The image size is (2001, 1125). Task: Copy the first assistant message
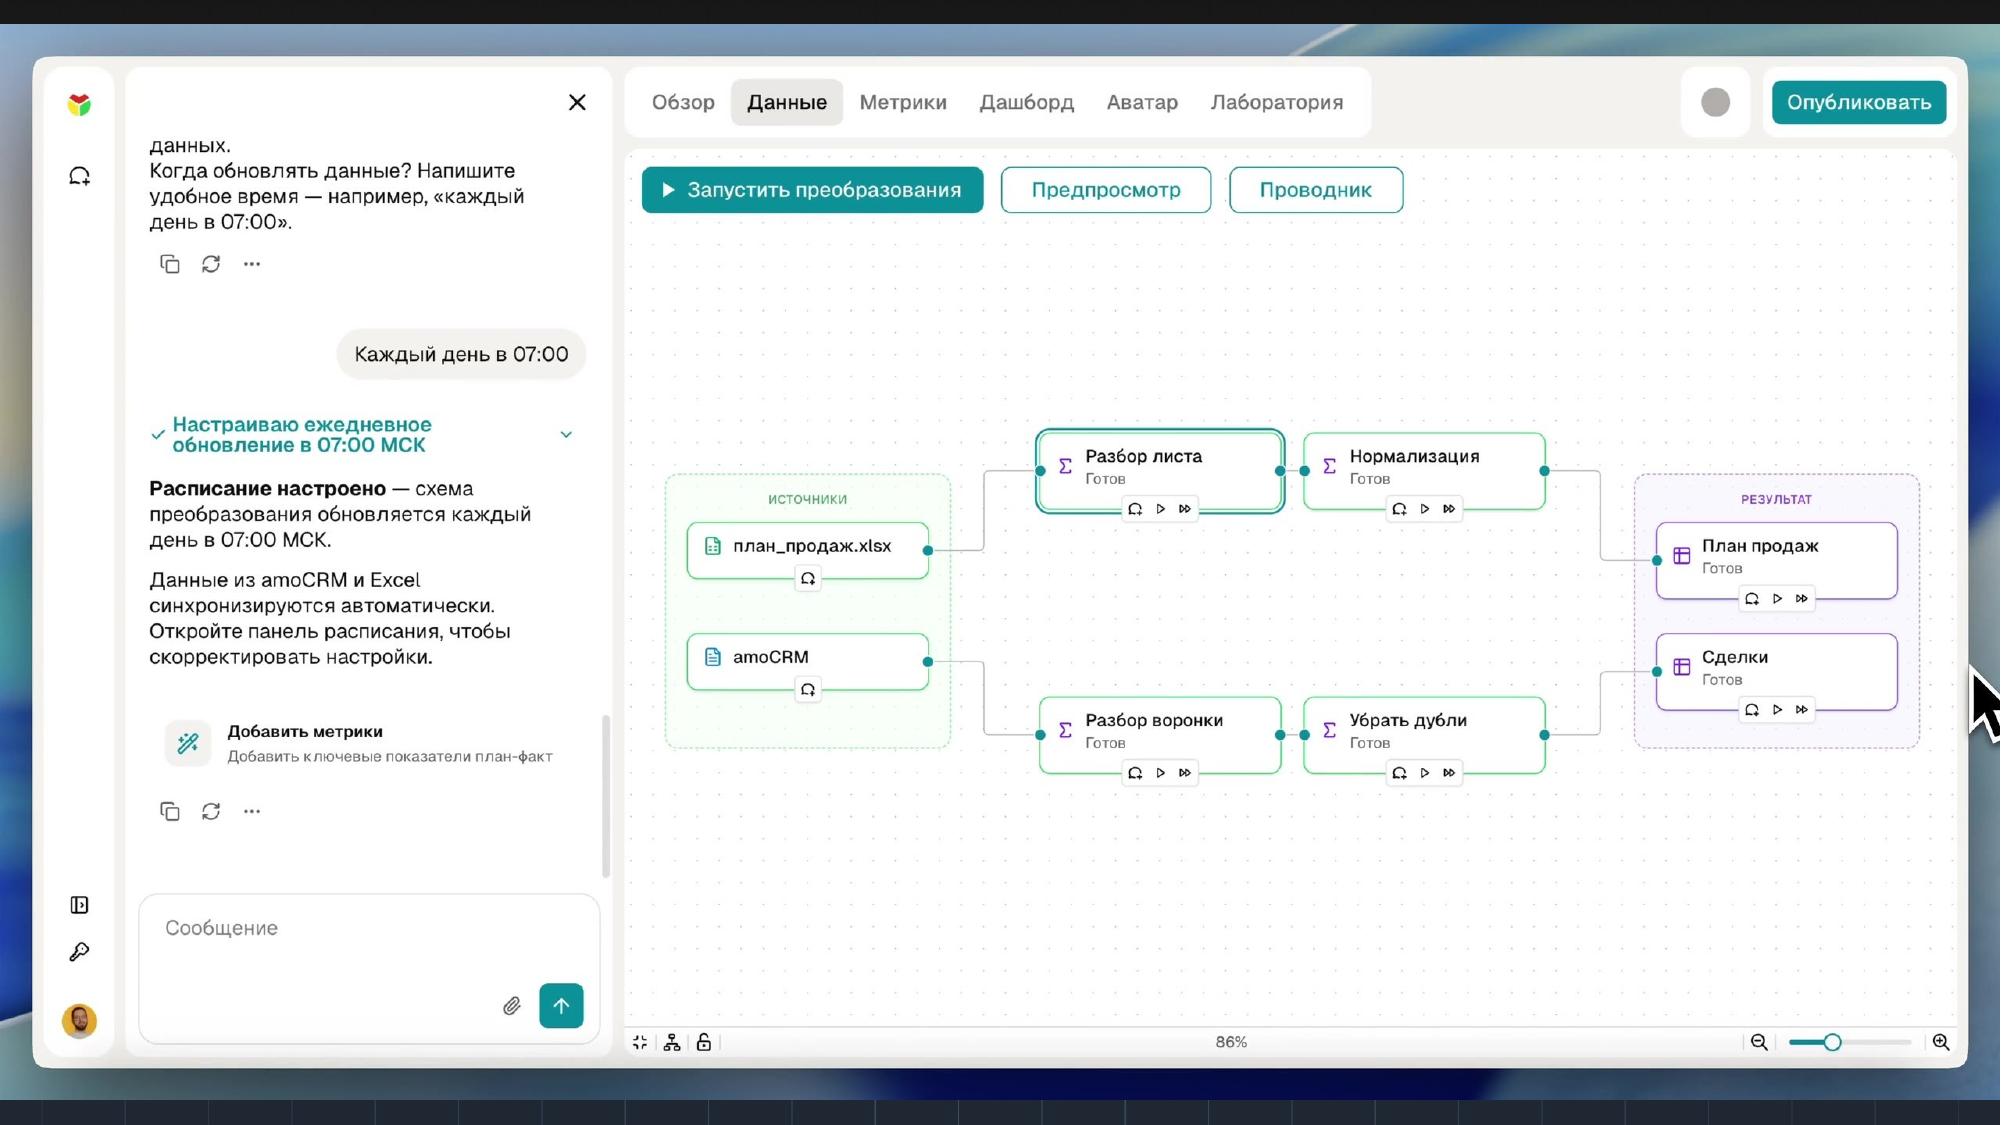tap(170, 264)
